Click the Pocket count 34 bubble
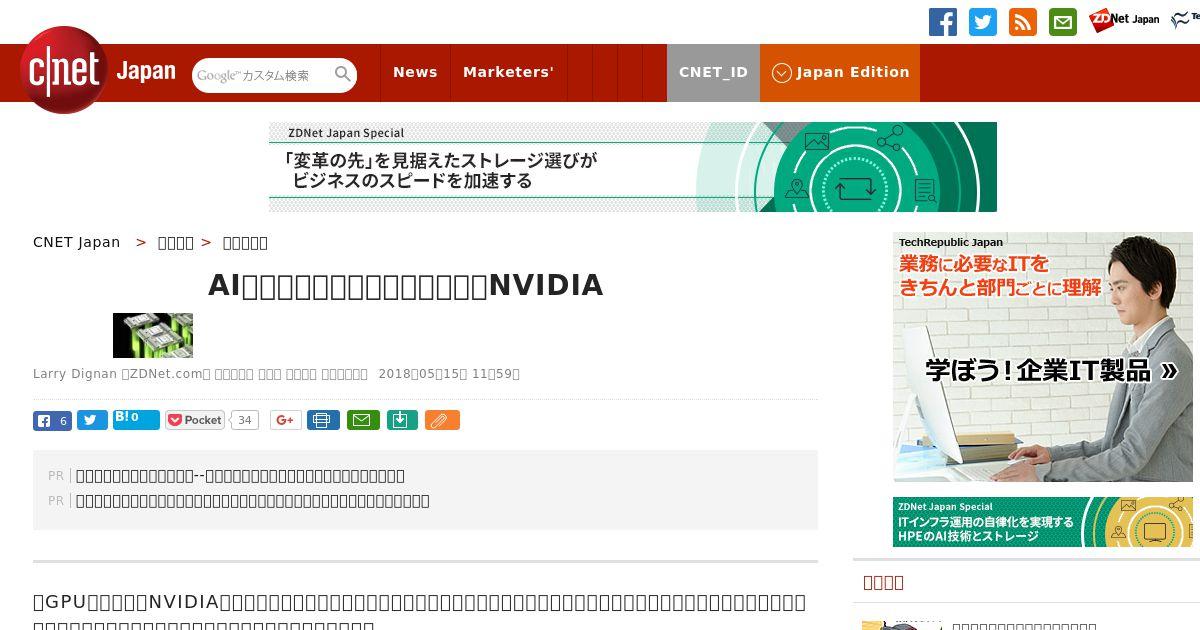The image size is (1200, 630). [245, 420]
